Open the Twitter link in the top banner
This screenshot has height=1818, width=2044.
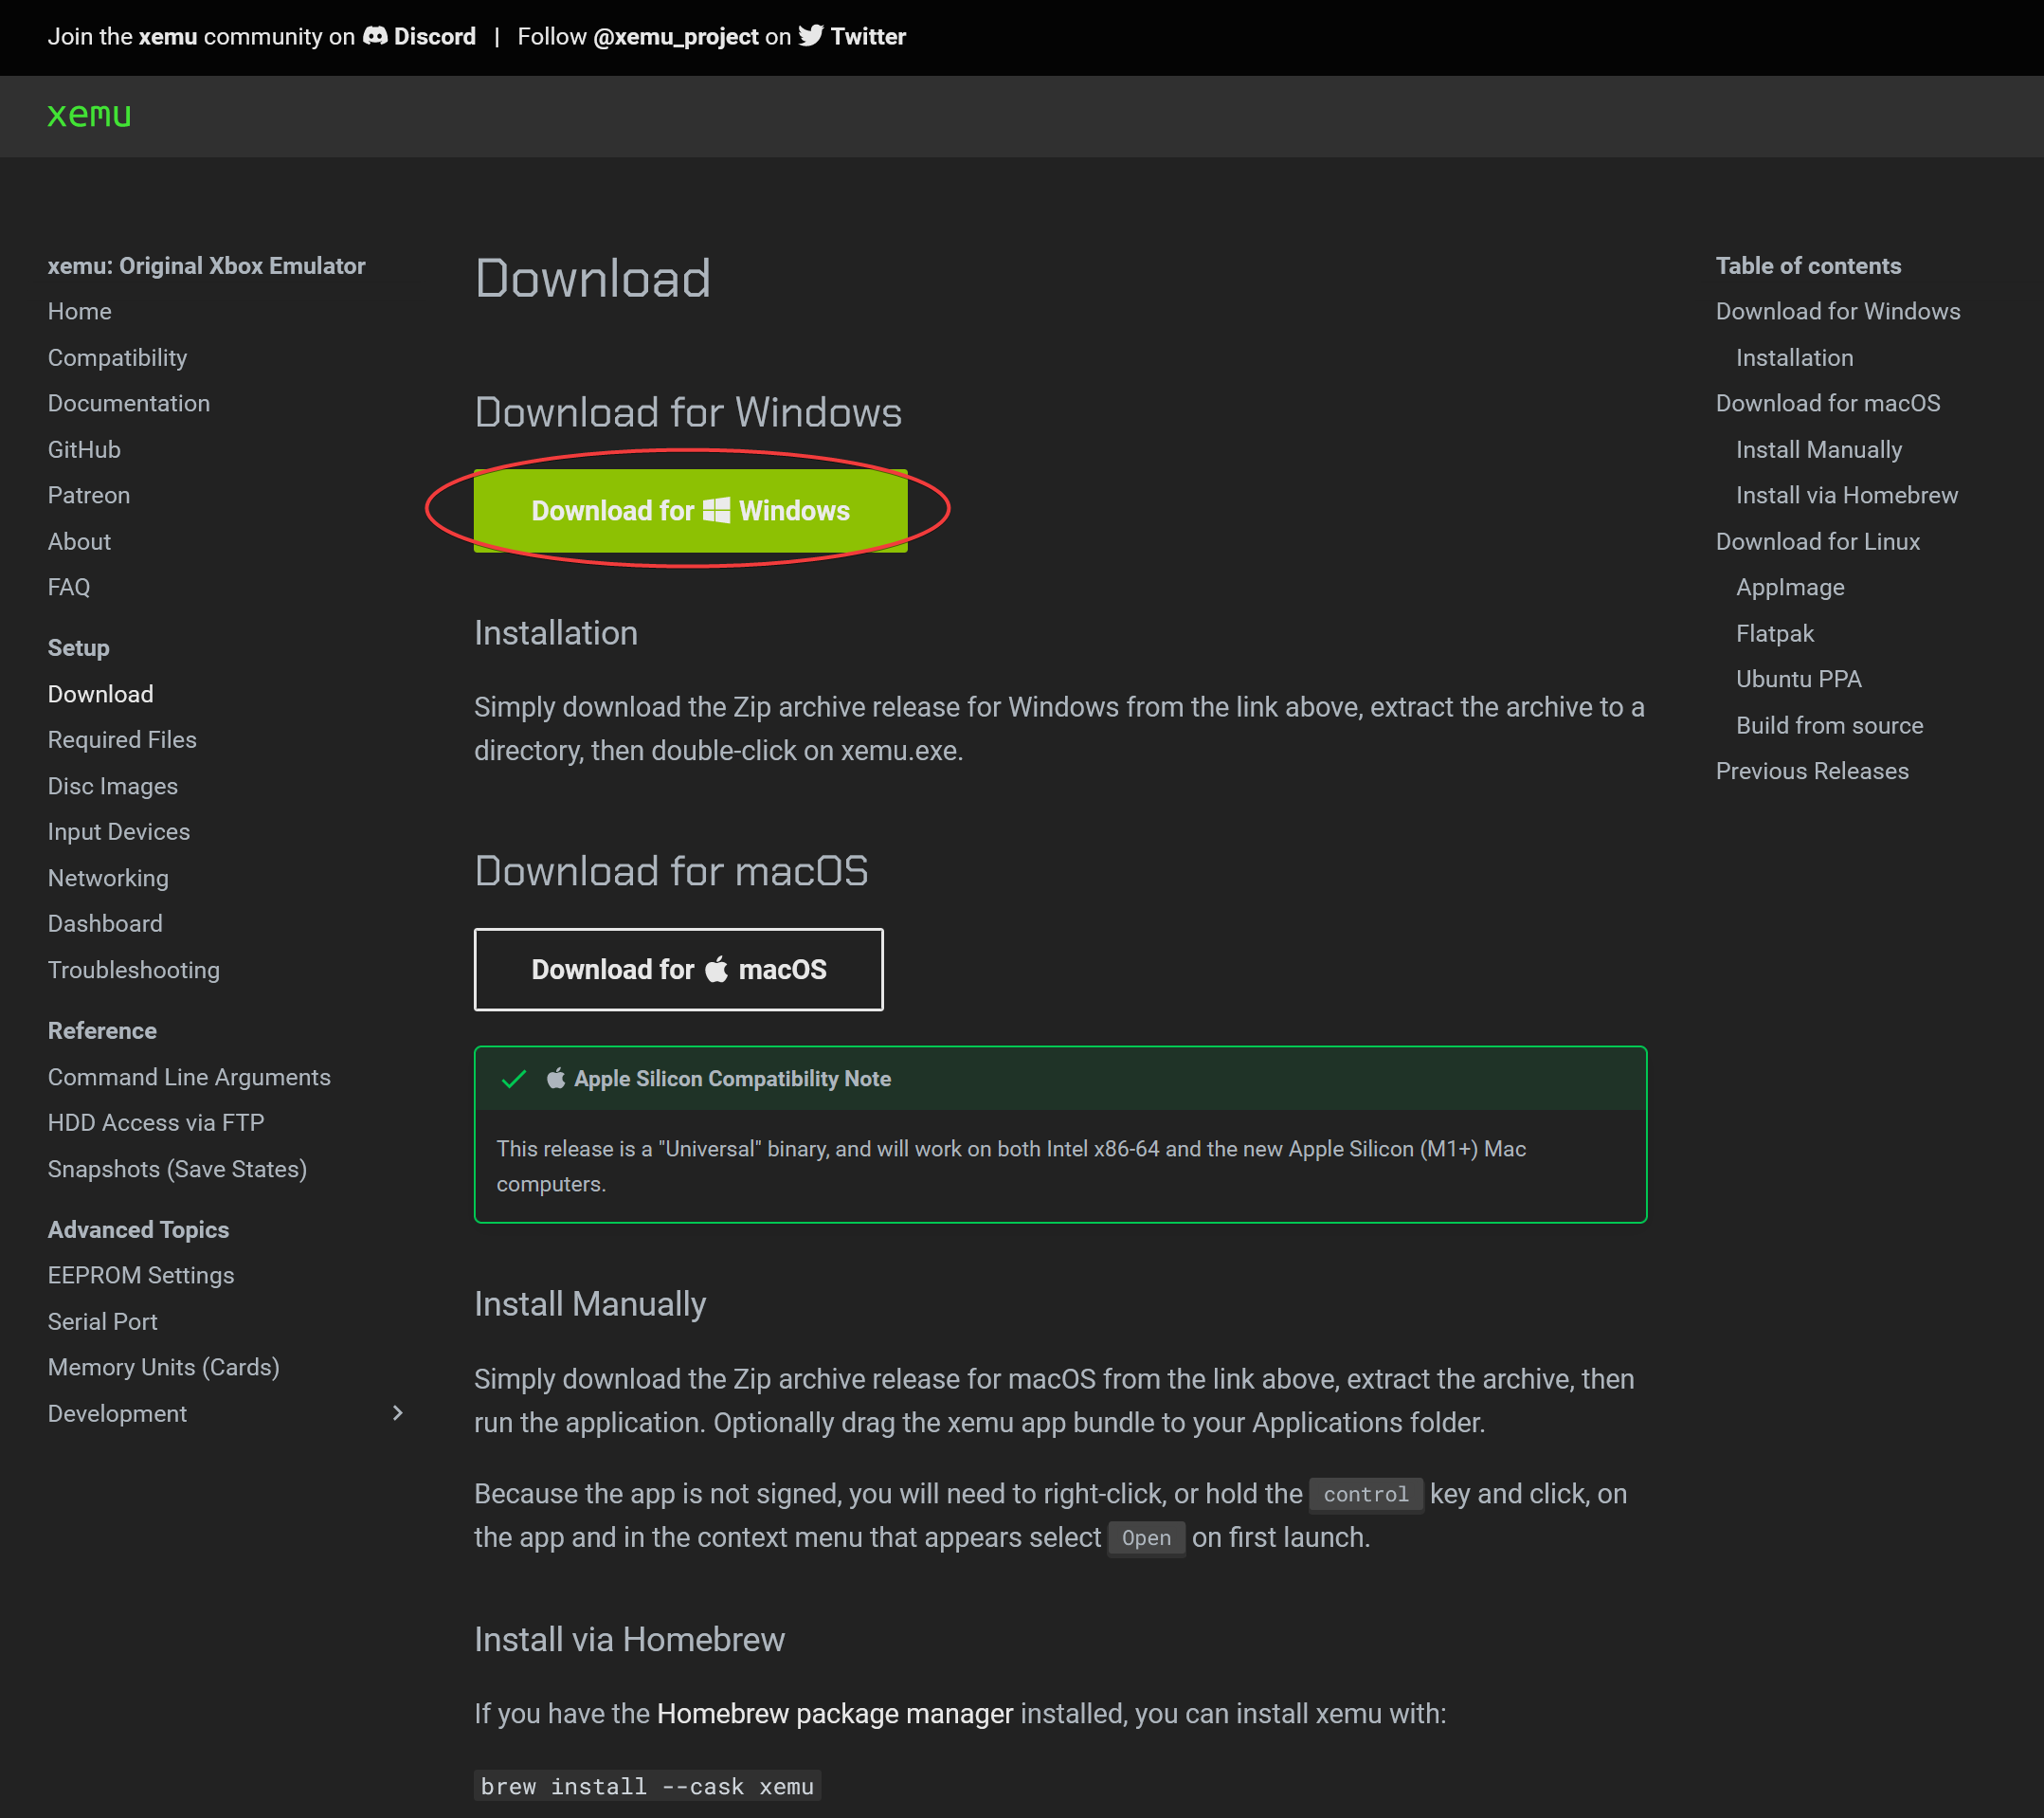[x=852, y=37]
